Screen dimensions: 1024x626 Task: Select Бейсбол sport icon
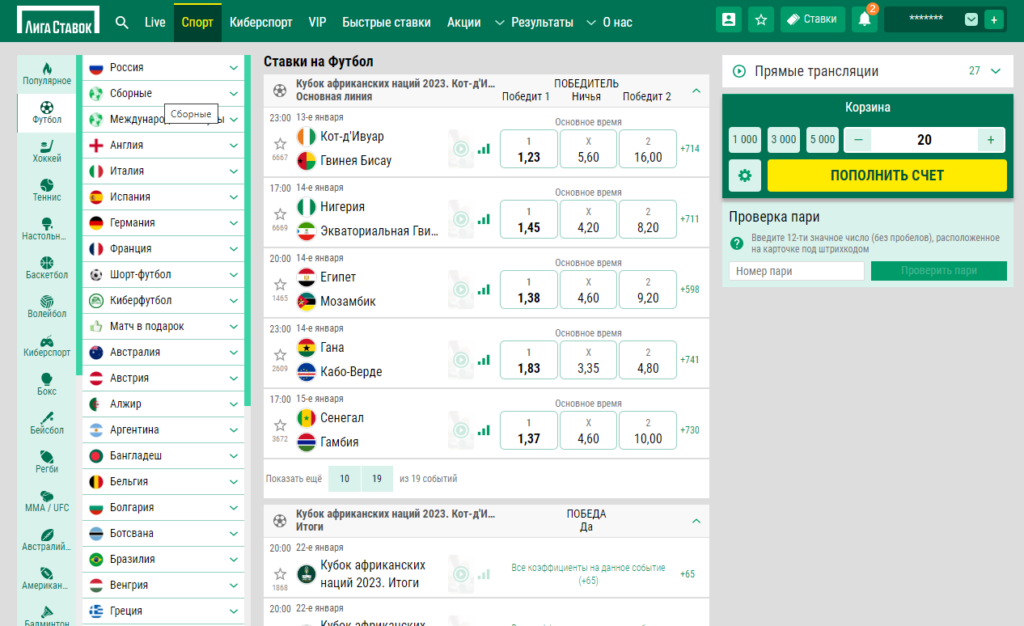[47, 423]
